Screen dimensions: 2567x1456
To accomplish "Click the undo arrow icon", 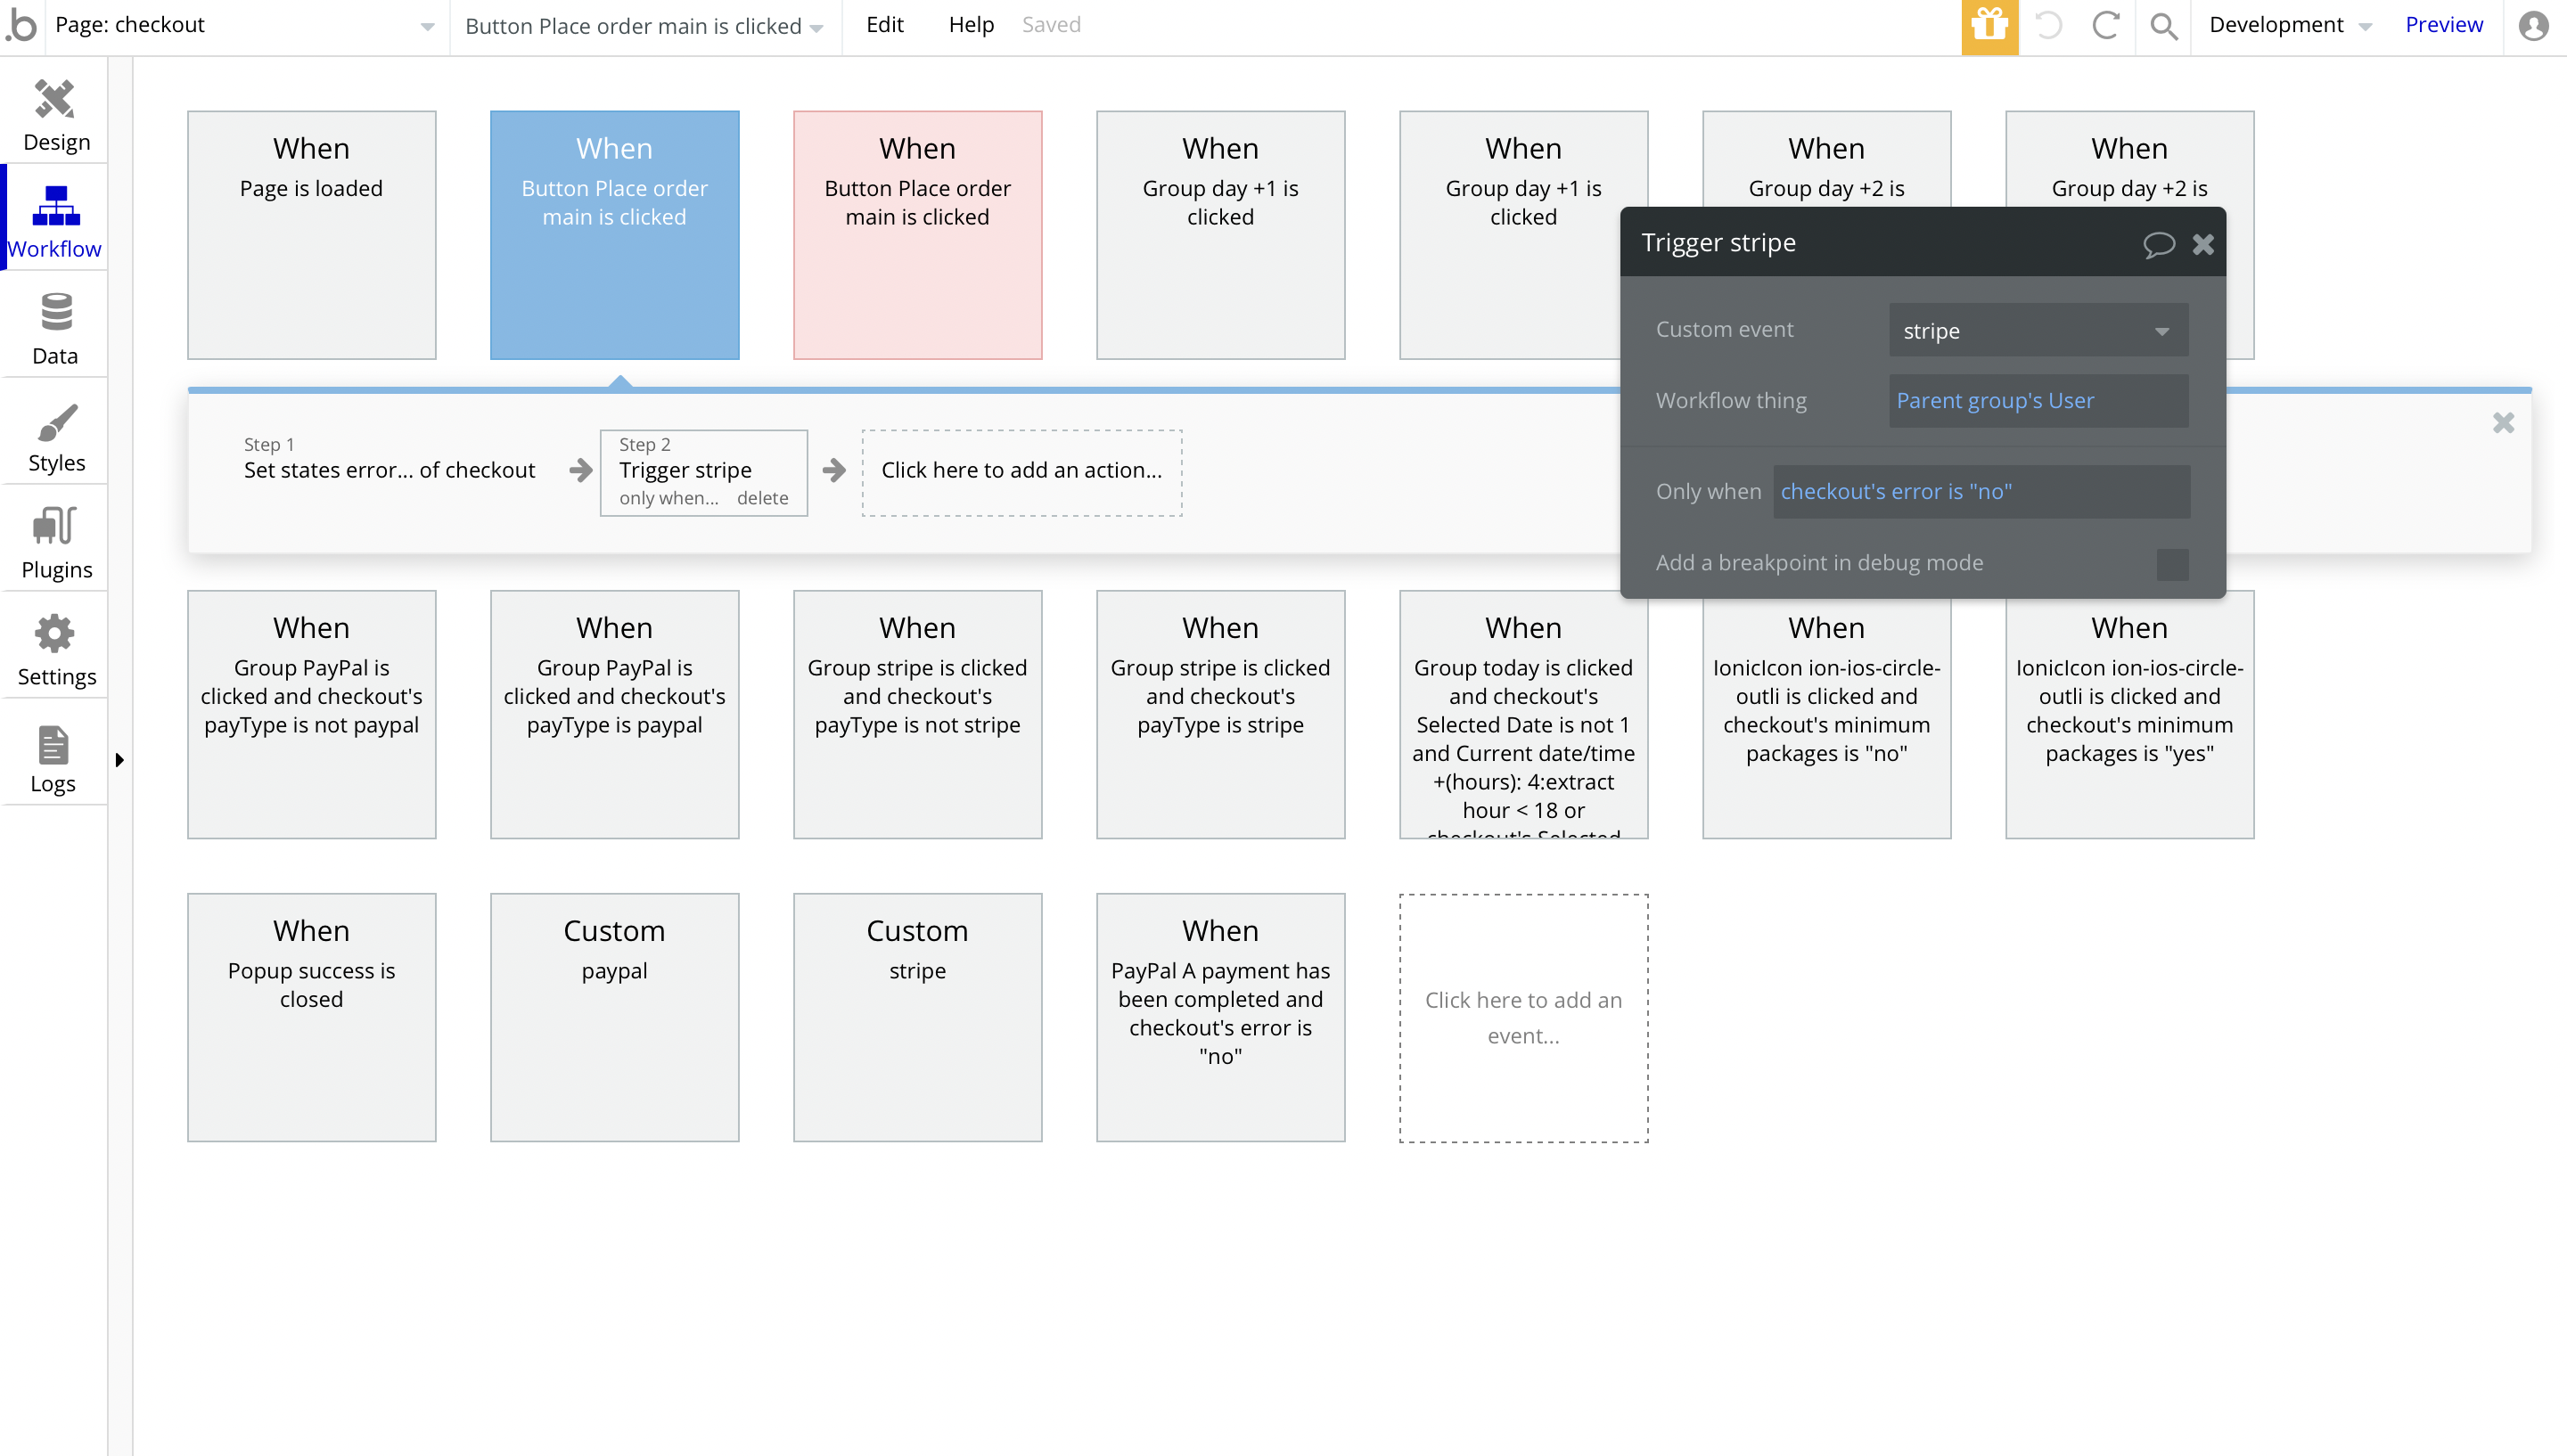I will click(2048, 26).
